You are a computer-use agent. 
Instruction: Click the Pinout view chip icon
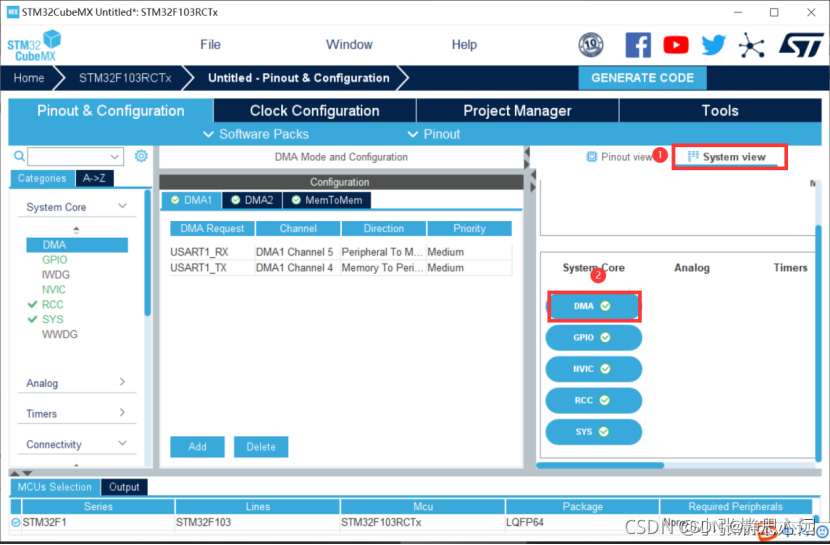591,157
